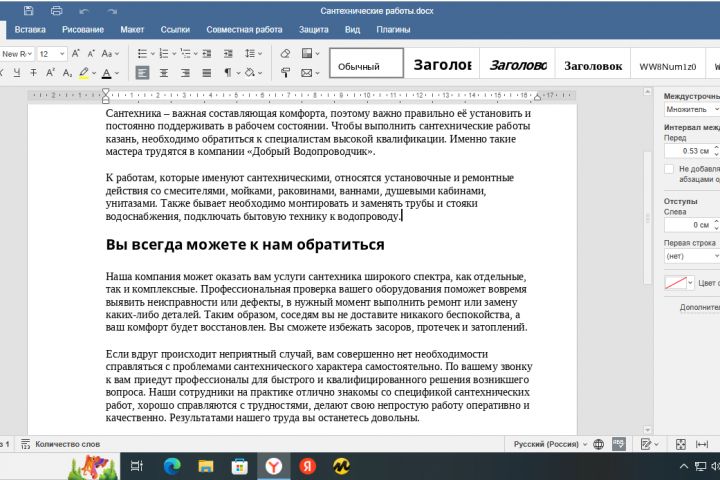Toggle the don't add interval between paragraphs checkbox
This screenshot has height=480, width=720.
(669, 169)
